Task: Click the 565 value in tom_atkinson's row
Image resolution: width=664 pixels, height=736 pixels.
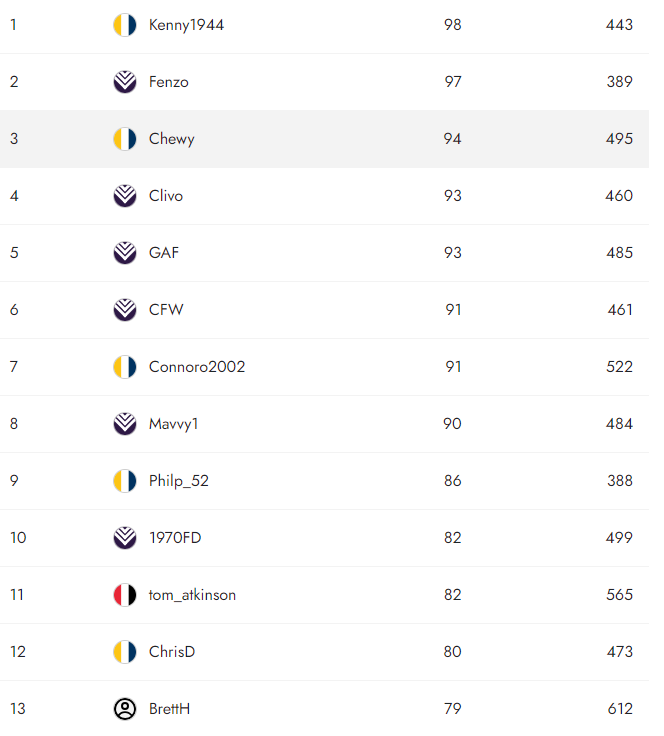Action: [620, 595]
